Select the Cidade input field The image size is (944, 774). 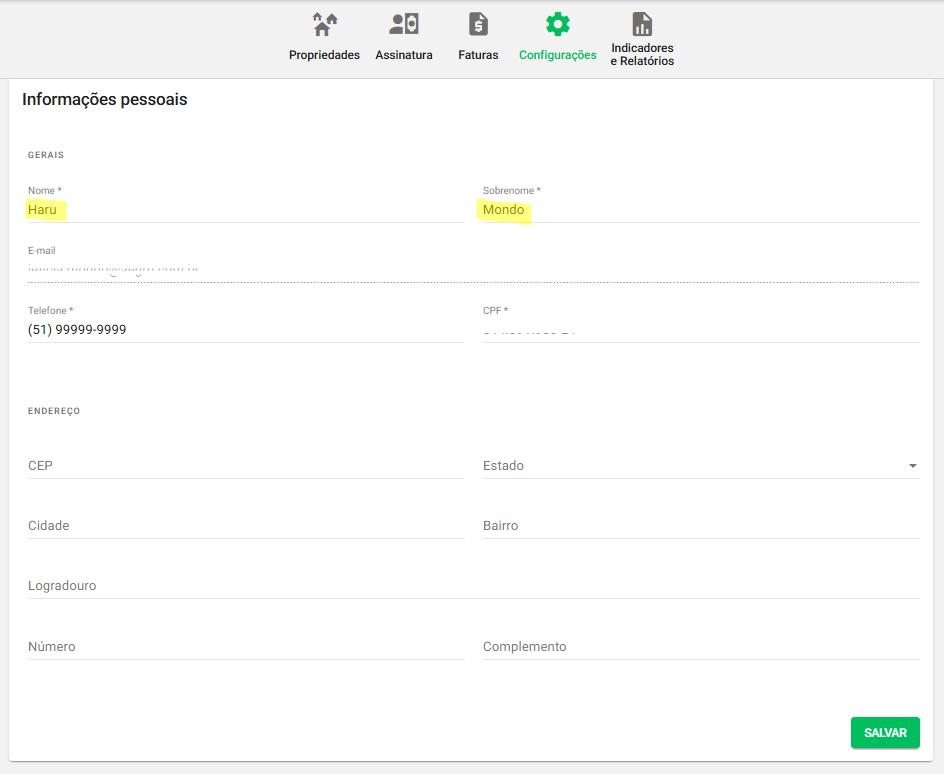(x=245, y=526)
